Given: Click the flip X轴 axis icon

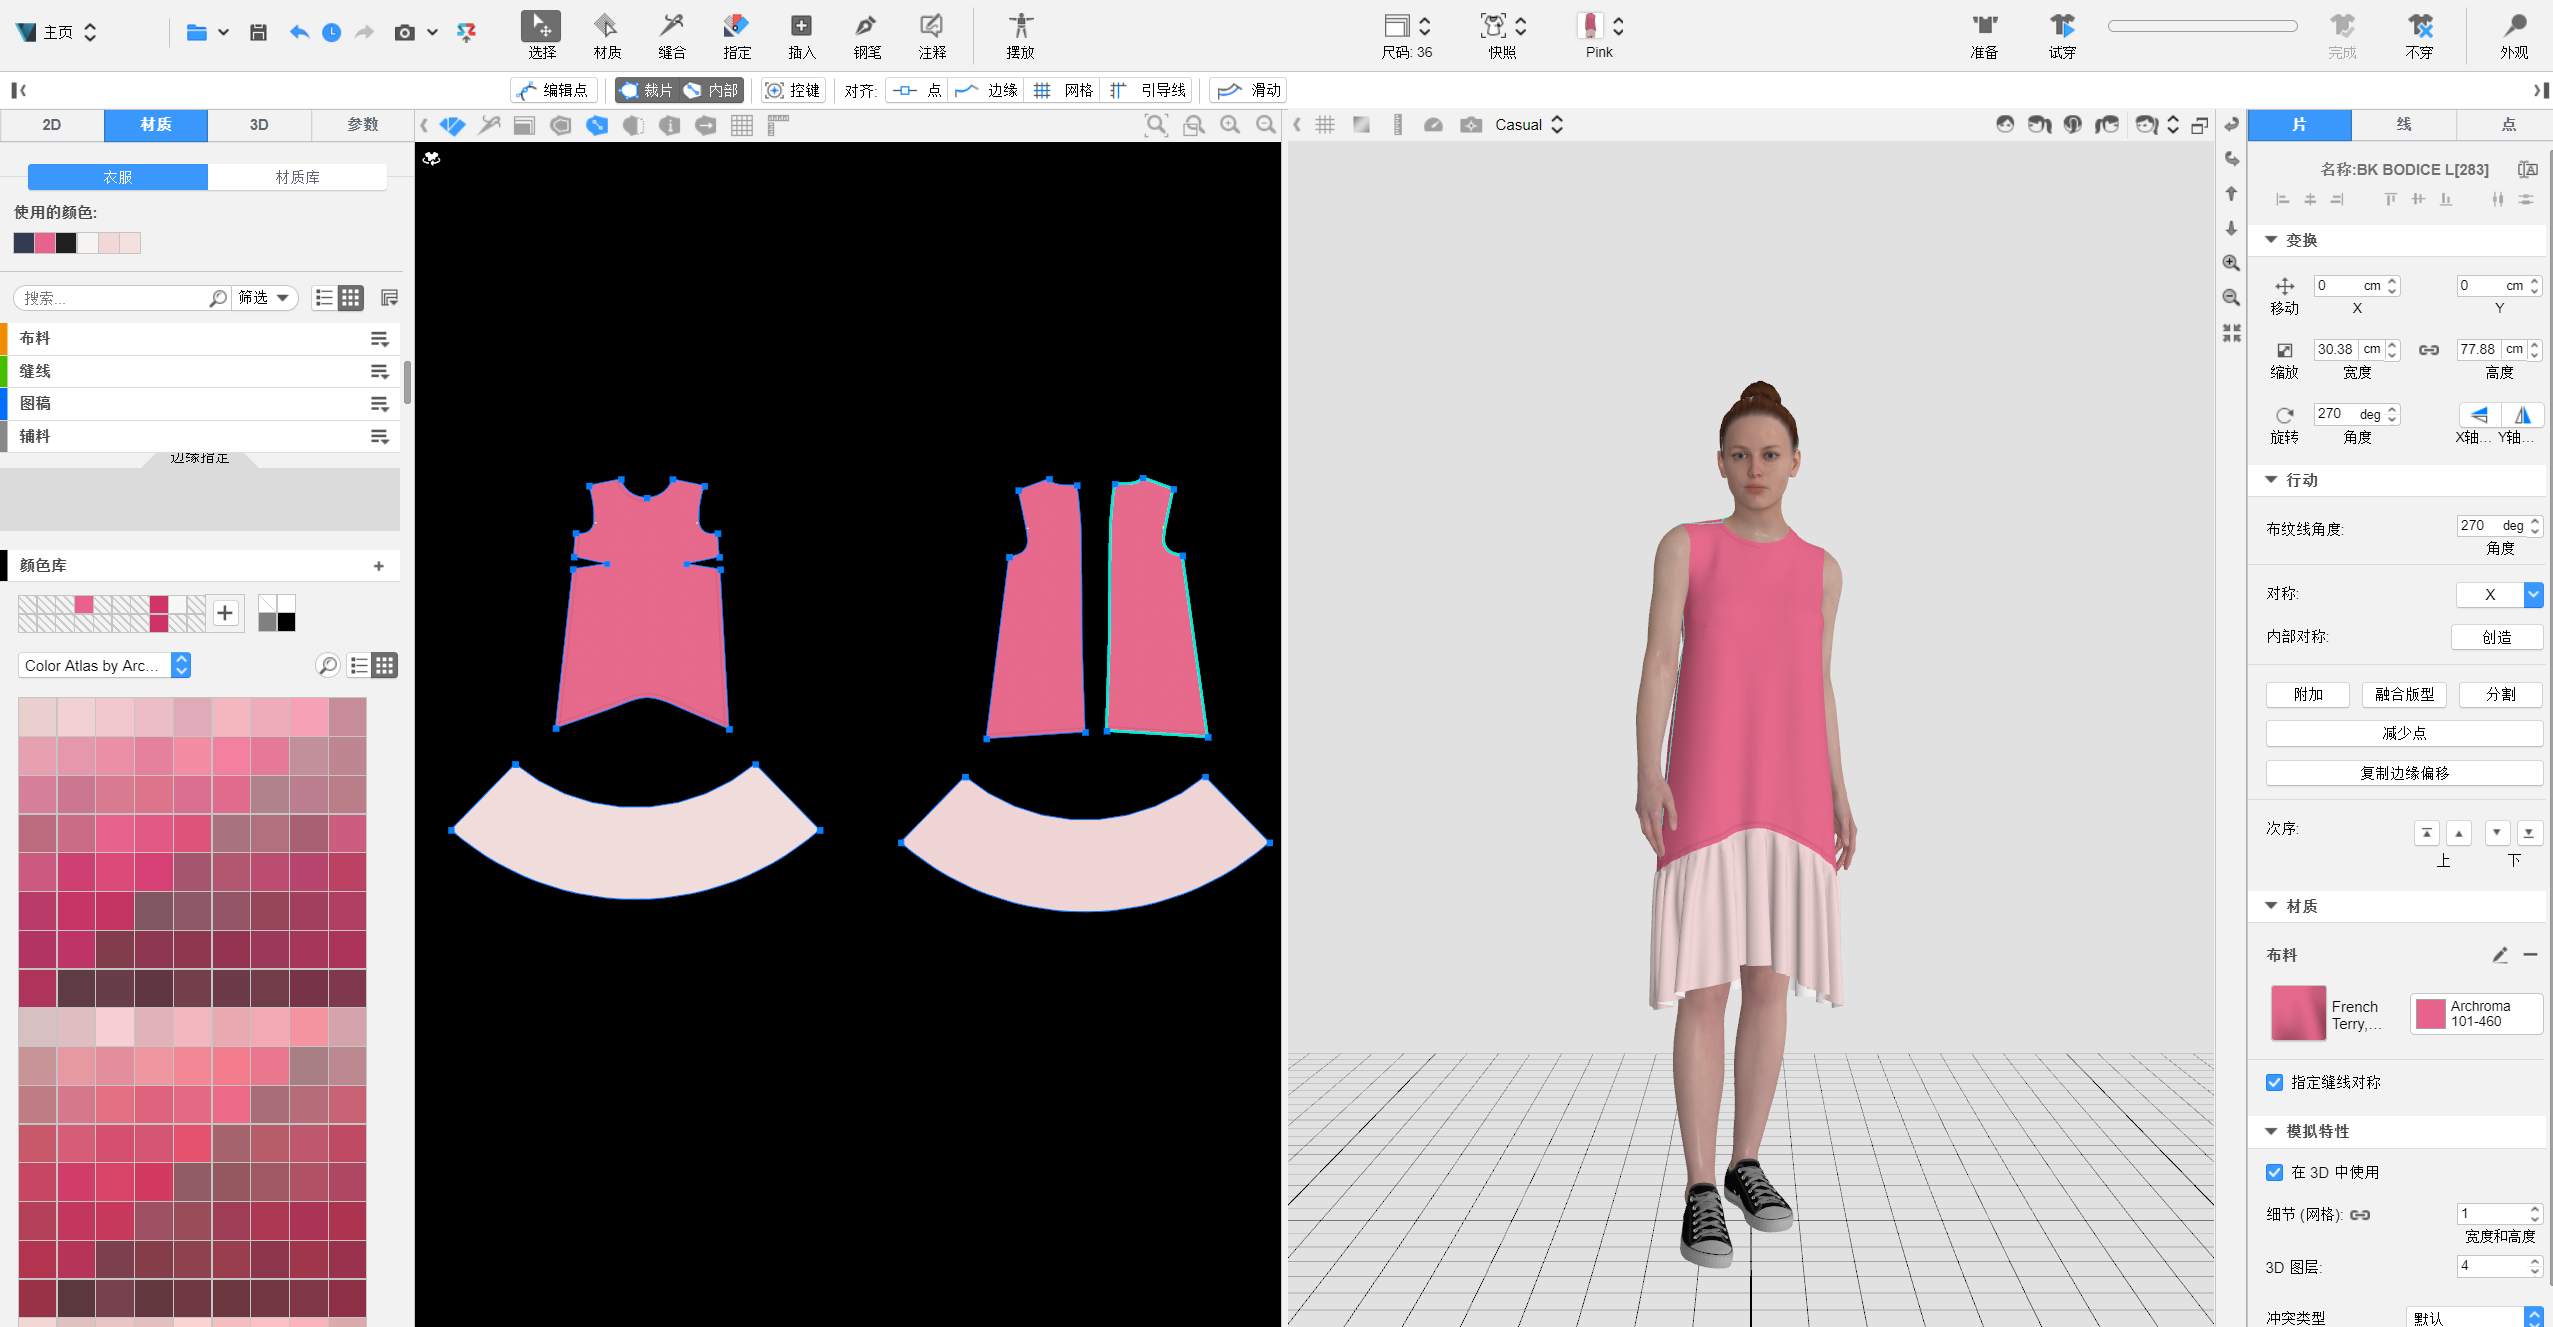Looking at the screenshot, I should click(x=2479, y=415).
